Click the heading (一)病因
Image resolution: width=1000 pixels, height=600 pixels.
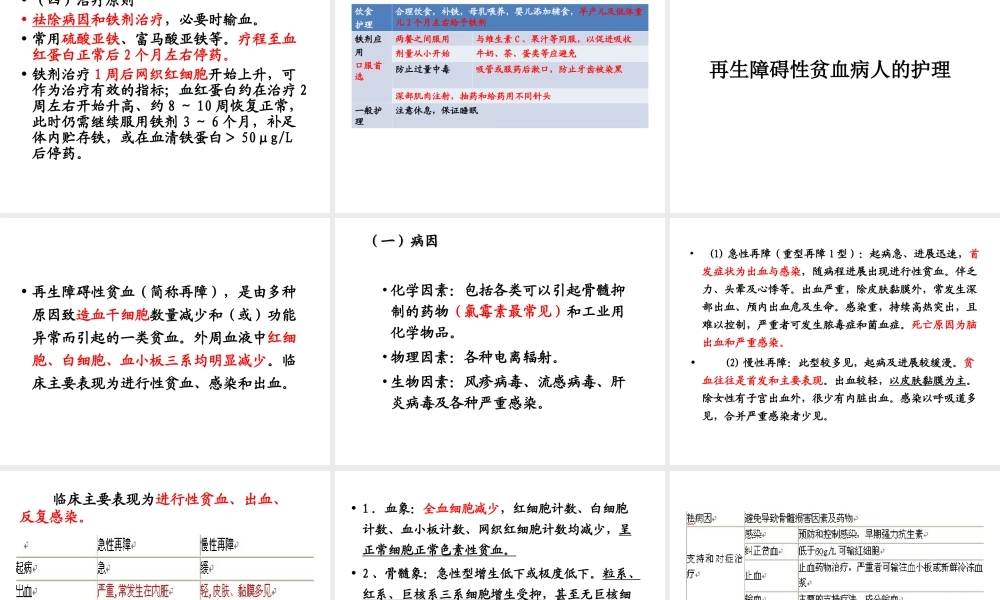404,241
